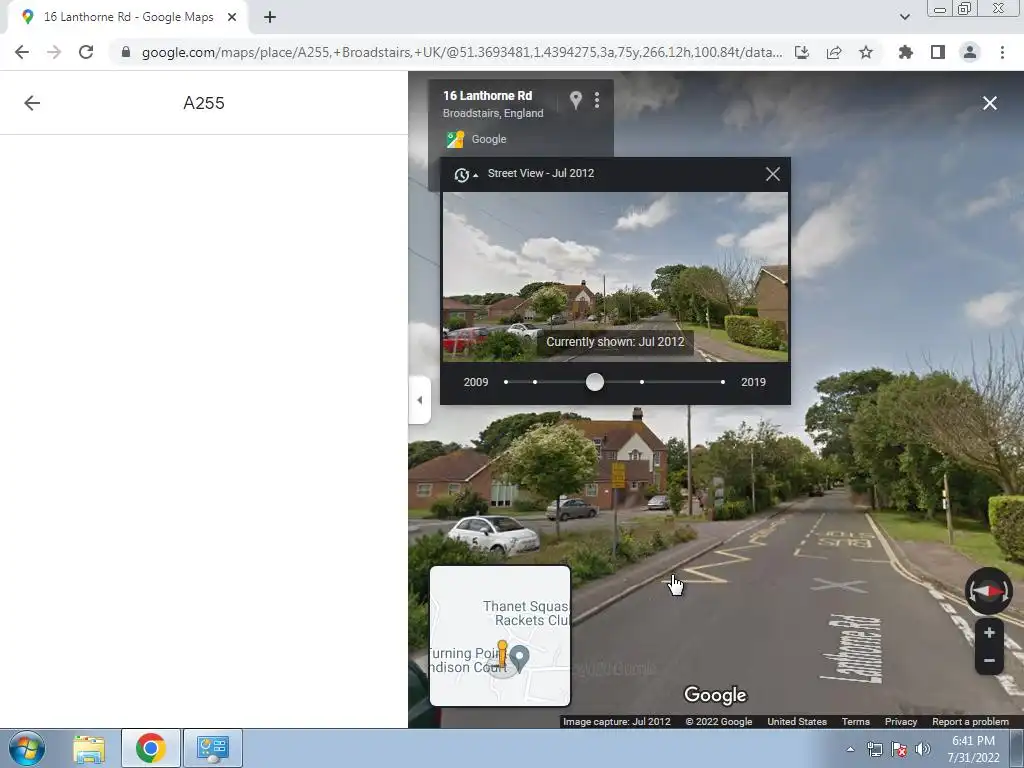This screenshot has width=1024, height=768.
Task: Select the second timeline dot after 2009
Action: coord(535,382)
